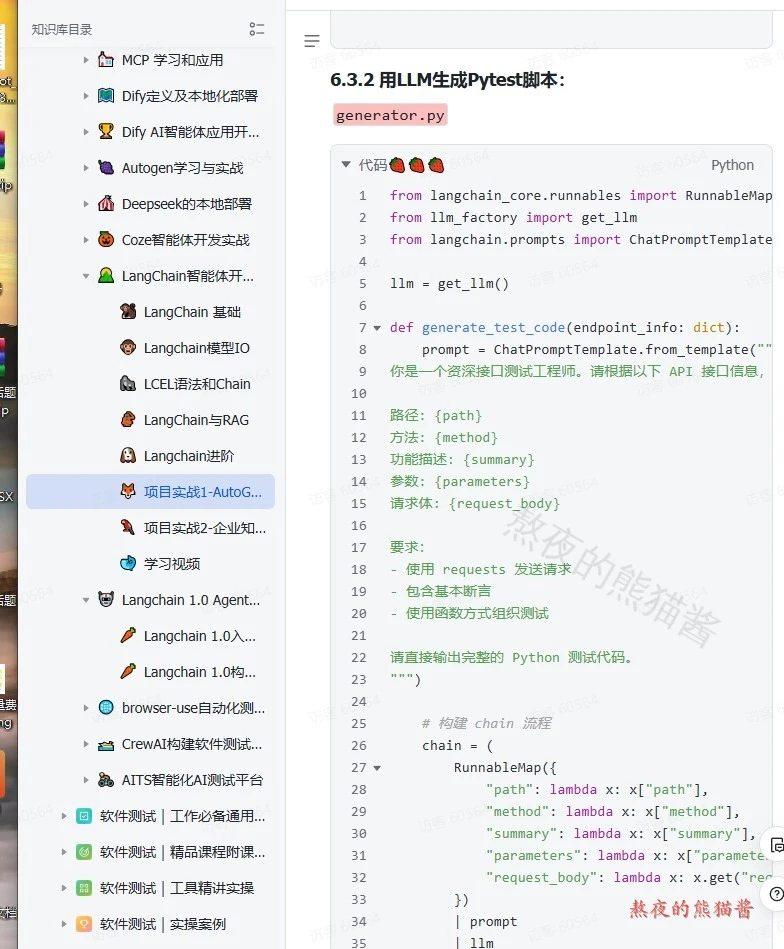Click the grapes icon next to Autogen学习与实战
Screen dimensions: 784x949
(106, 168)
